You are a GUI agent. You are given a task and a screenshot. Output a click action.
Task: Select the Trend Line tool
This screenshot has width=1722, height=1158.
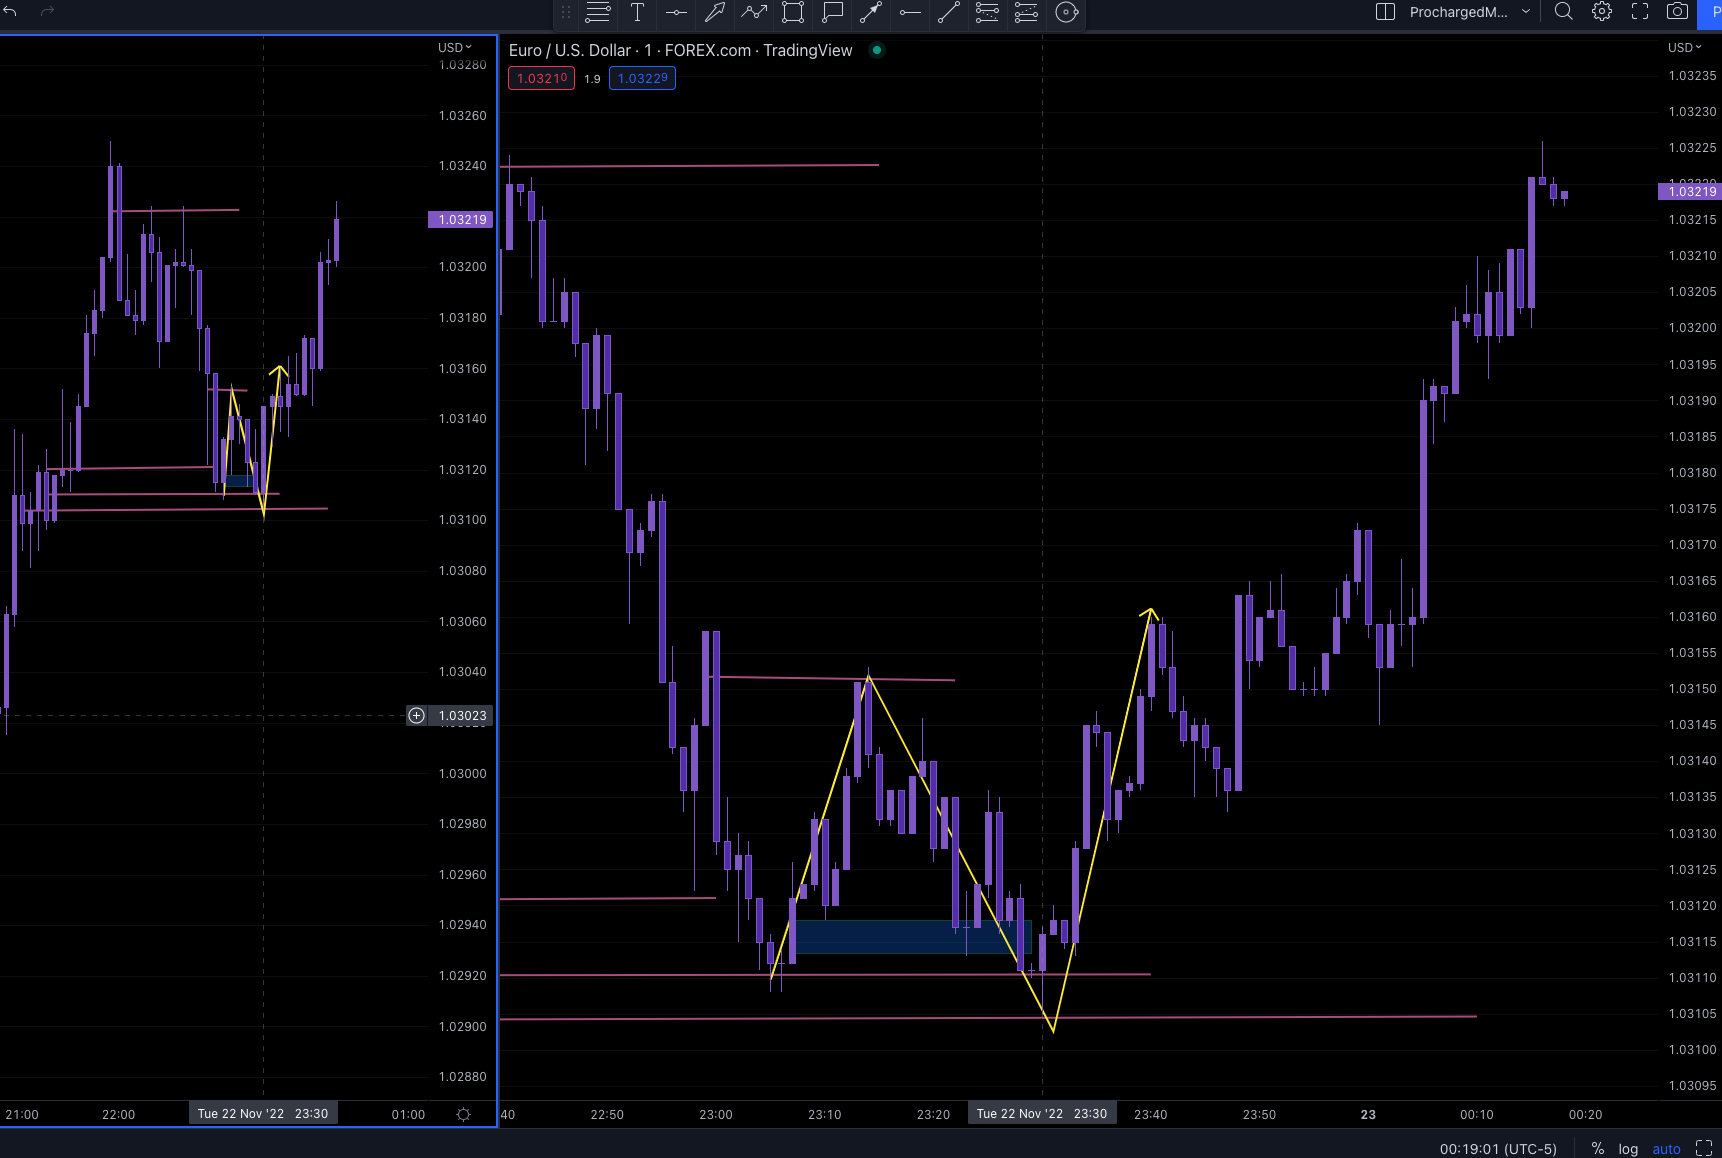click(x=948, y=13)
